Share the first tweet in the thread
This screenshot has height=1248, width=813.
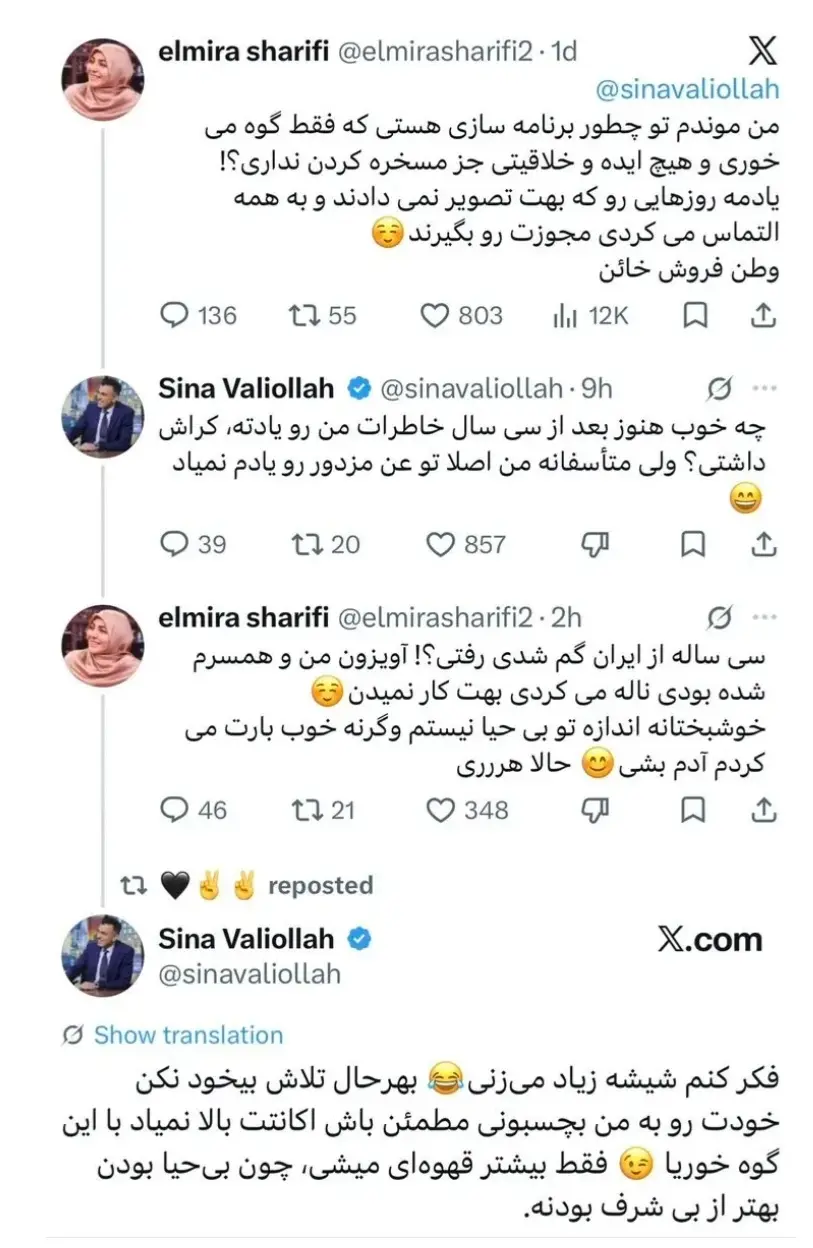763,315
